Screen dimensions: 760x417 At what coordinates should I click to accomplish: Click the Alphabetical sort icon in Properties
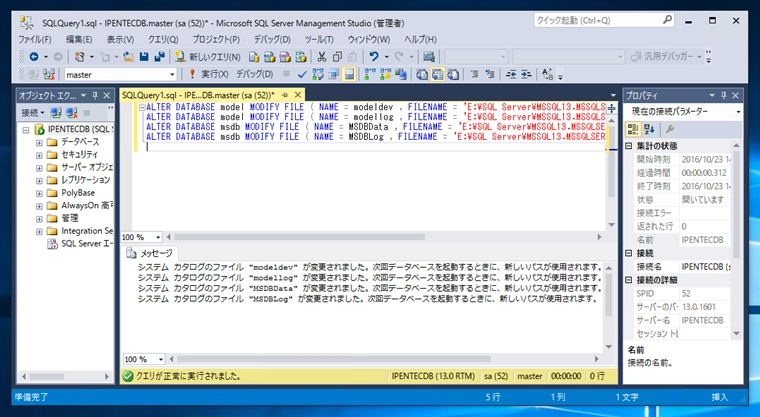coord(649,129)
